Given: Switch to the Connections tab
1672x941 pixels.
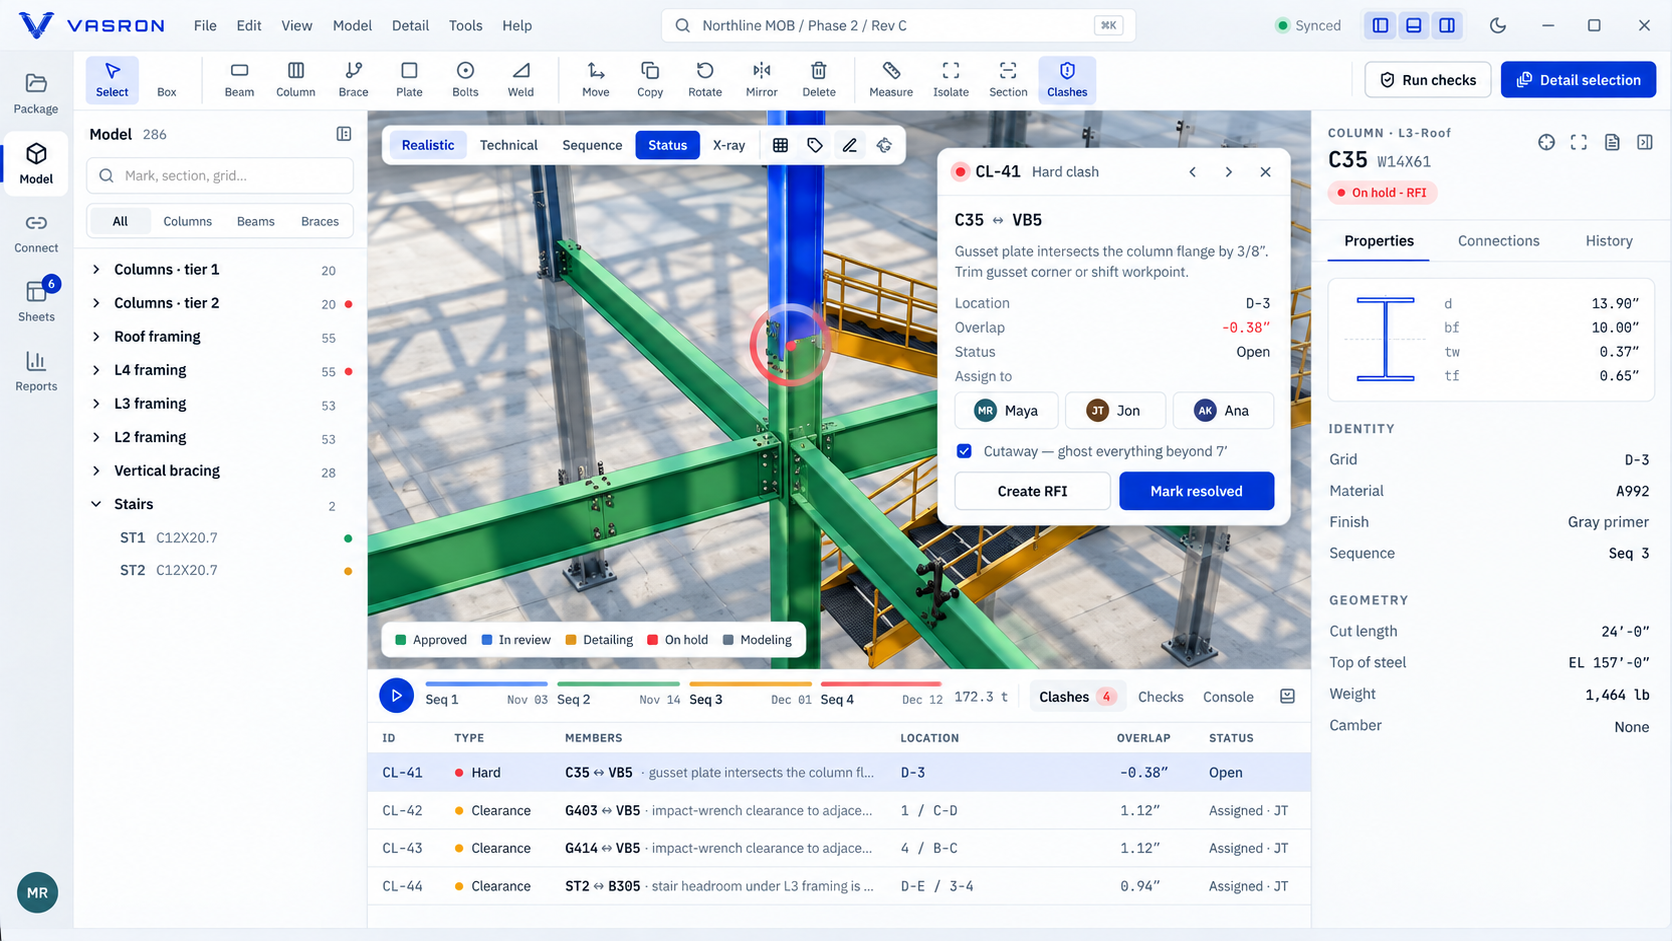Looking at the screenshot, I should [1498, 241].
